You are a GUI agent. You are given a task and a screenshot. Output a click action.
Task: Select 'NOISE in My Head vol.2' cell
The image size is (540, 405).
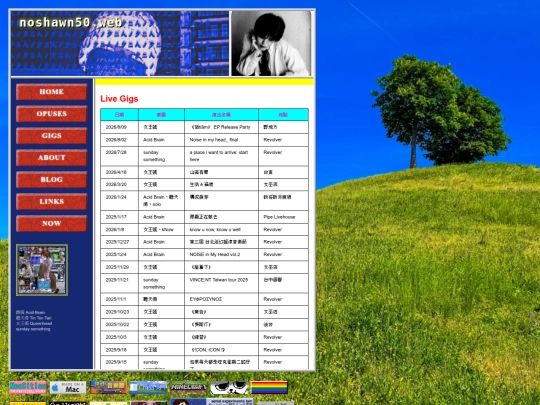(221, 255)
